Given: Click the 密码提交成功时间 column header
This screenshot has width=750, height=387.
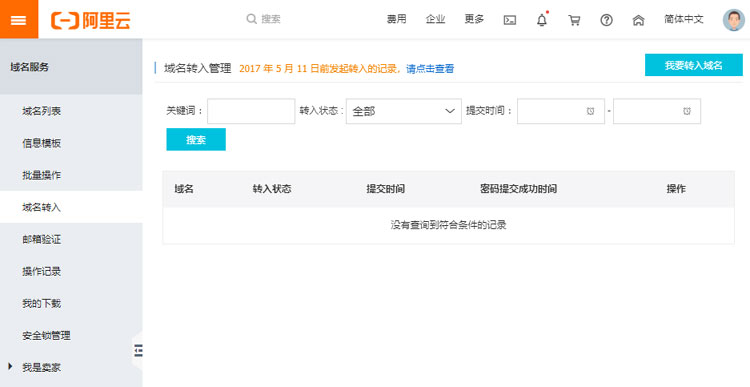Looking at the screenshot, I should [x=518, y=189].
